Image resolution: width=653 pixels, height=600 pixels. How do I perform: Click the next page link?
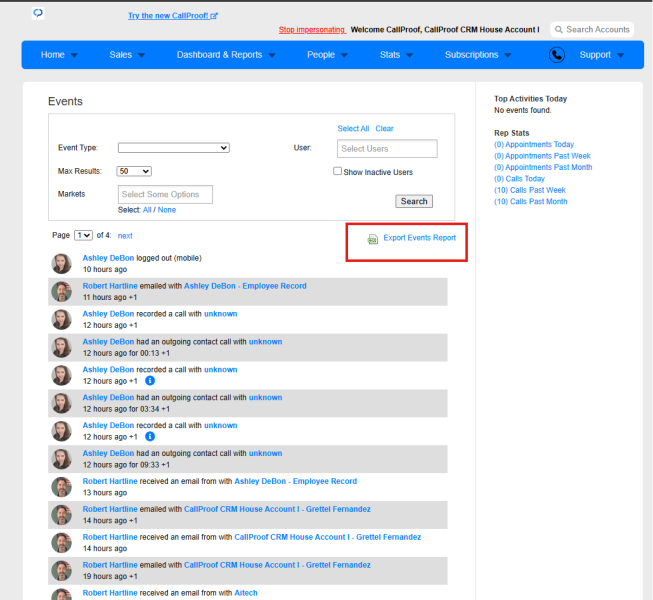click(125, 236)
